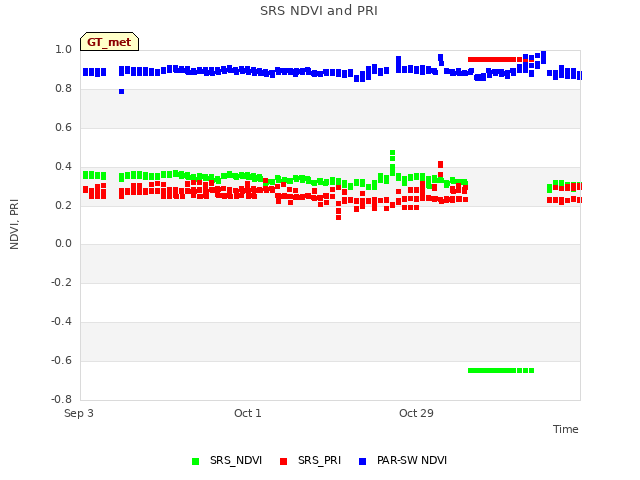This screenshot has width=640, height=480.
Task: Click the -0.8 y-axis tick label
Action: 61,399
